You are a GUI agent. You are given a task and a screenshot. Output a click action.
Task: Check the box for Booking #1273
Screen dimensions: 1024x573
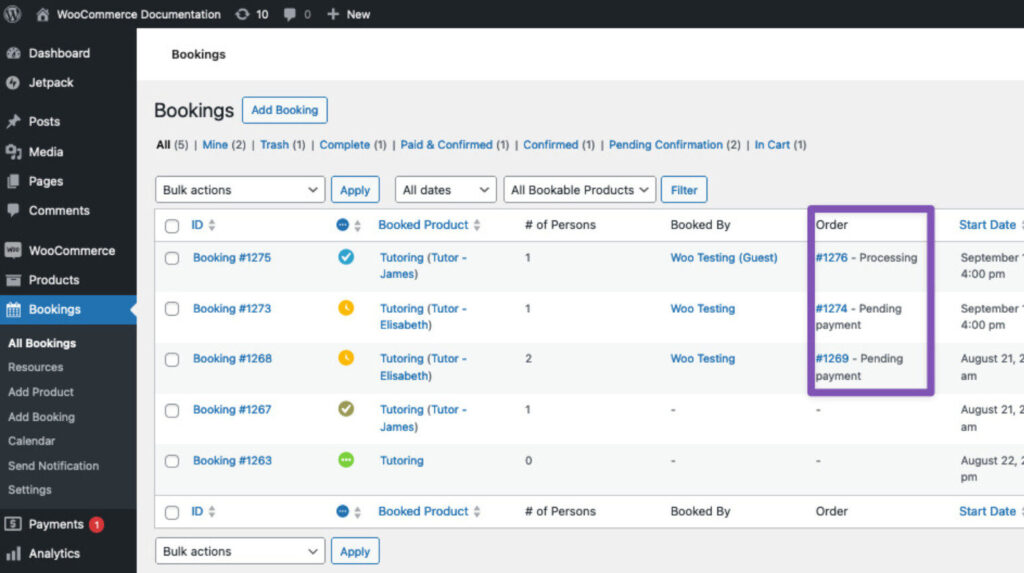[x=172, y=308]
